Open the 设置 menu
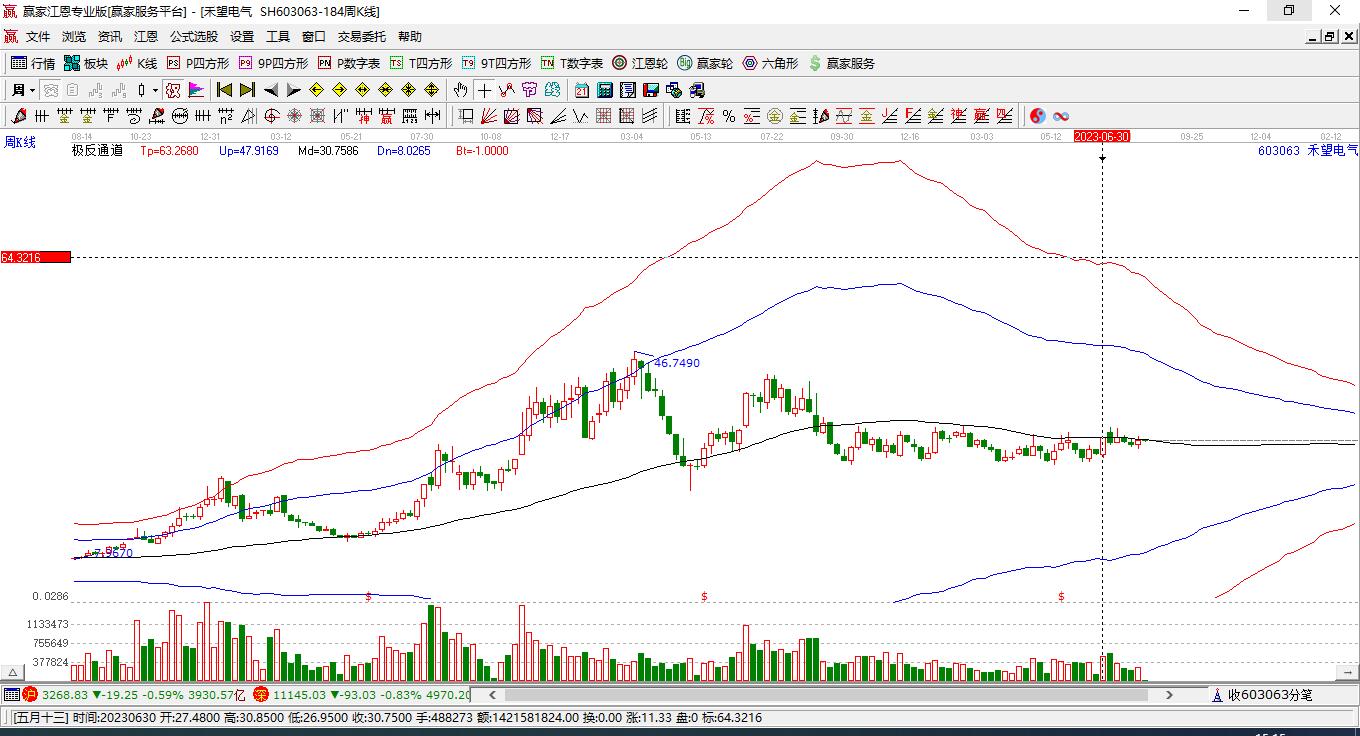The image size is (1360, 736). pos(242,36)
